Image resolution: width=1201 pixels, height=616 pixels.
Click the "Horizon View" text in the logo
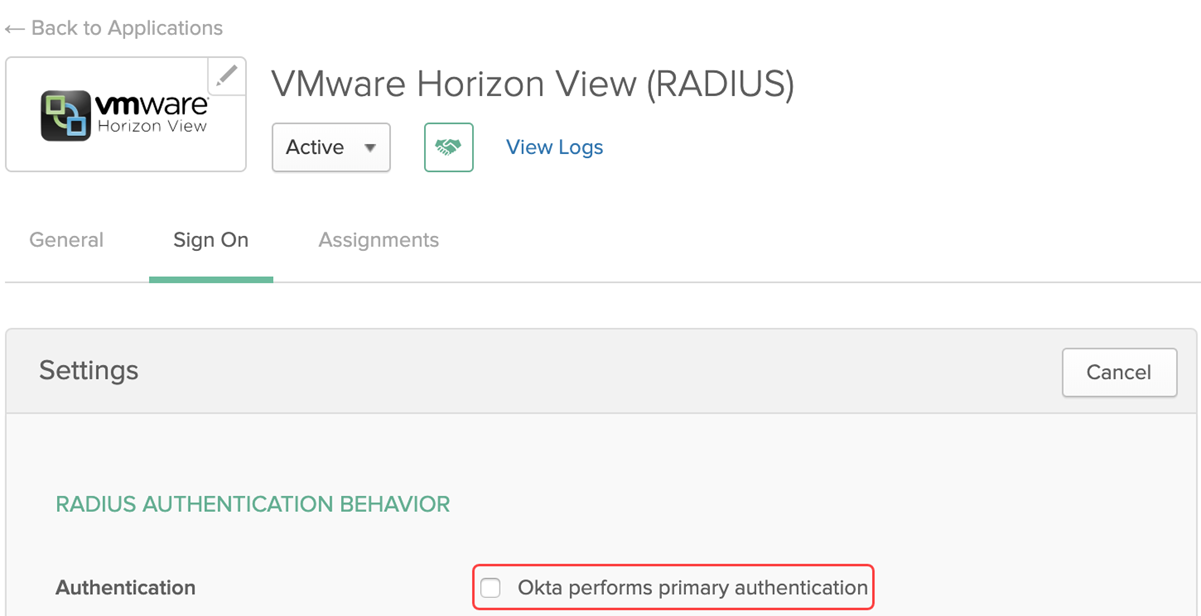pos(152,127)
